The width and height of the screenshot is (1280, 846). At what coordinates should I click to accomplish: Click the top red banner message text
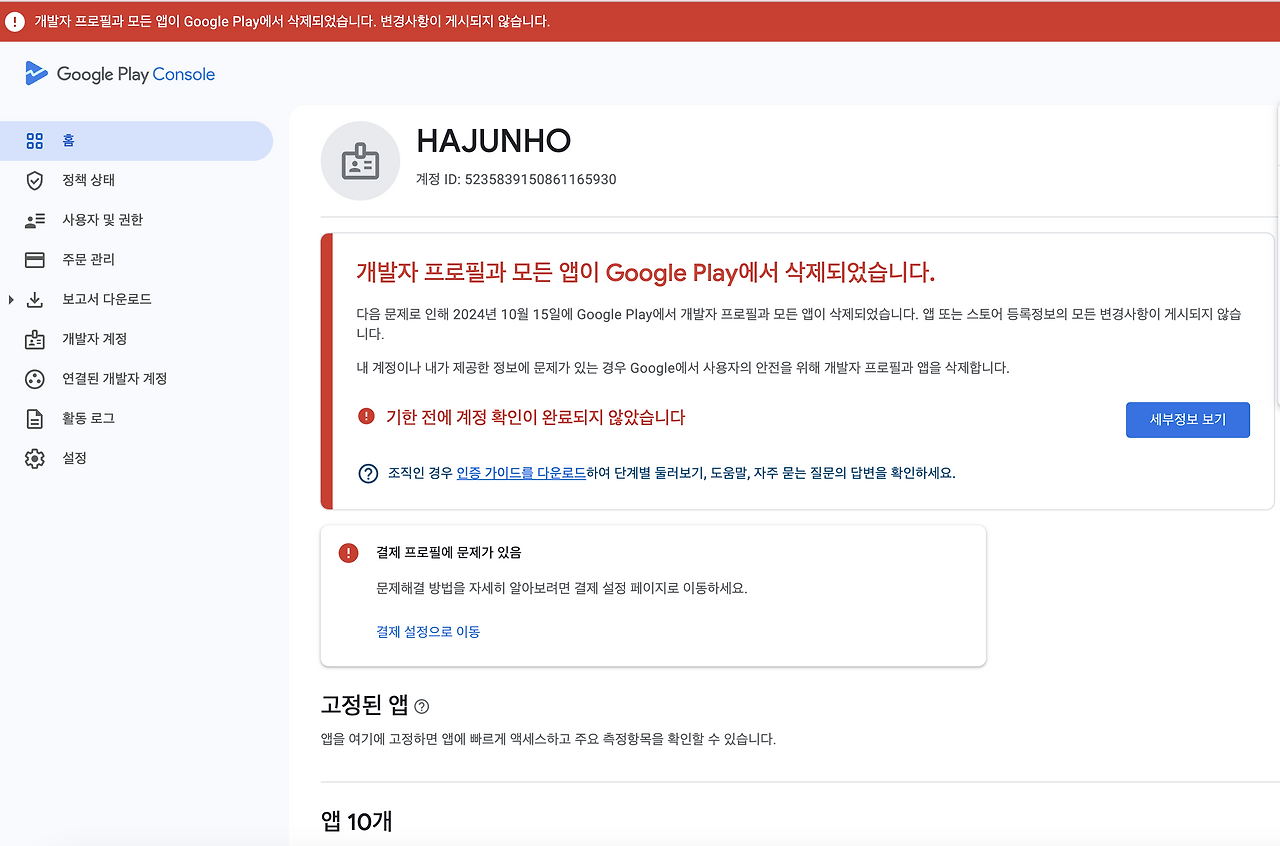[x=292, y=21]
